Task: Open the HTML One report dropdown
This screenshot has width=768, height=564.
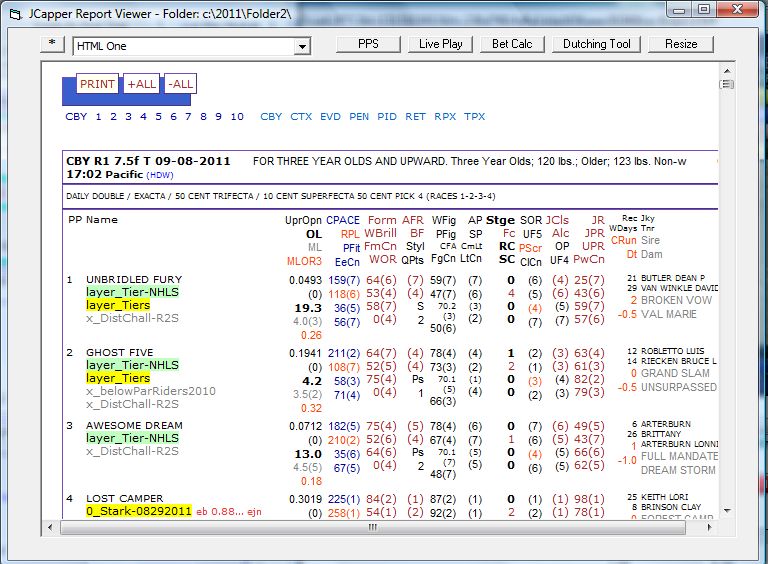Action: coord(301,47)
